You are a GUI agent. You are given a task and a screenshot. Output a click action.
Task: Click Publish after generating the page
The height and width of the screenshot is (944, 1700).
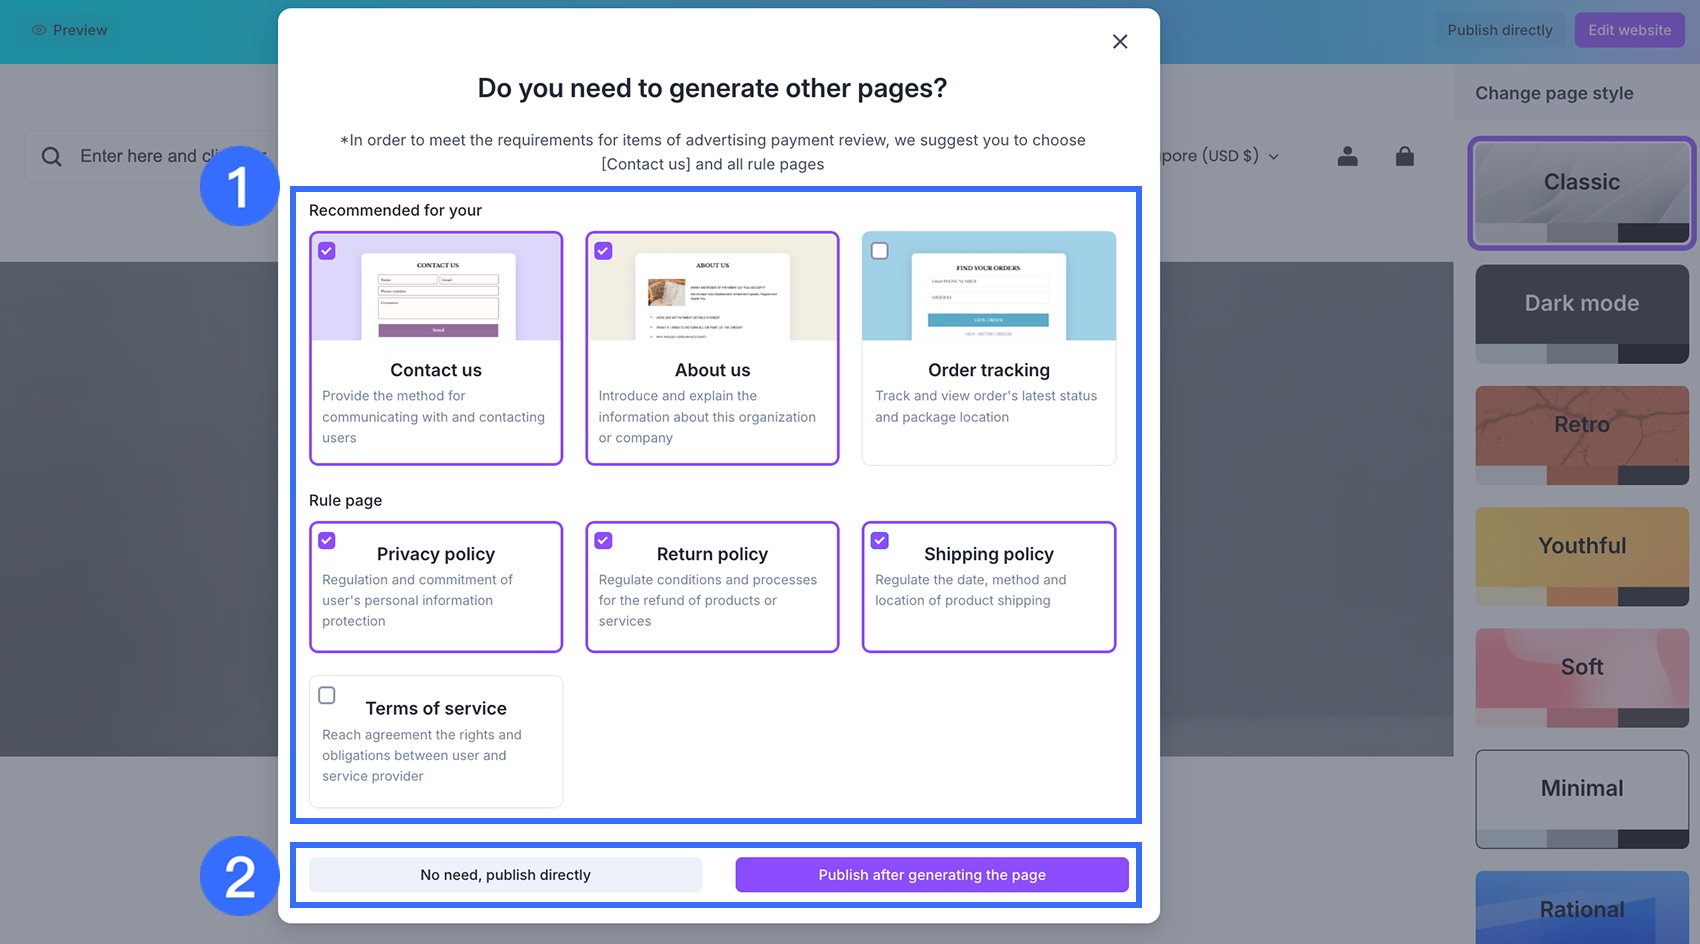(x=932, y=875)
